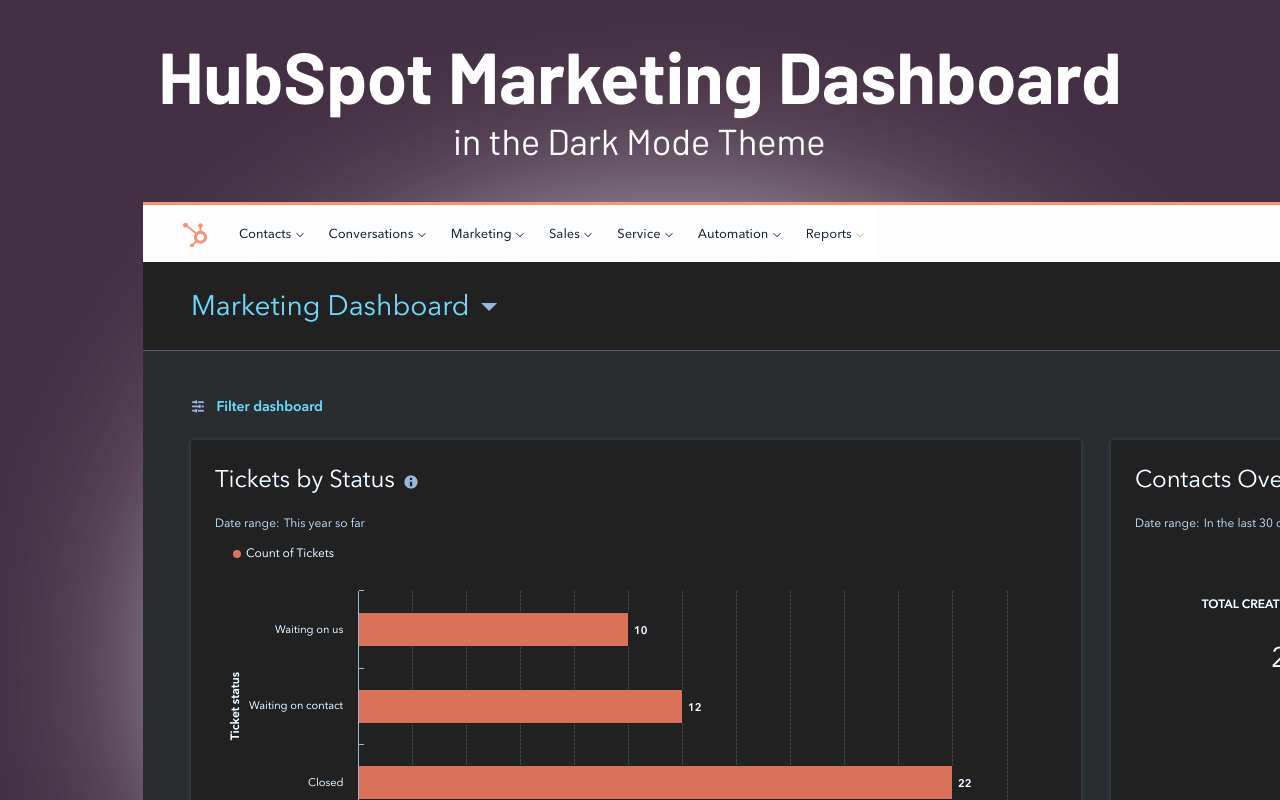Open the Service menu
Viewport: 1280px width, 800px height.
coord(645,234)
